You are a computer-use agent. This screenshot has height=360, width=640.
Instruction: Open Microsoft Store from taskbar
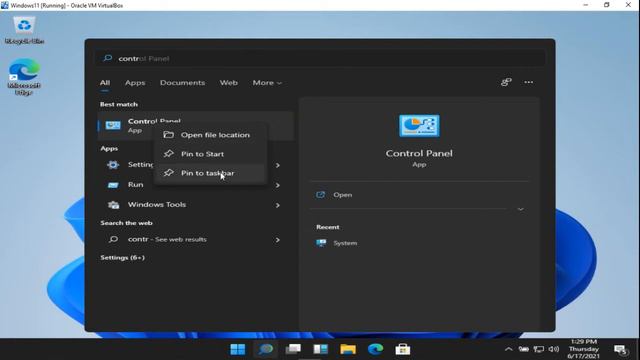pyautogui.click(x=403, y=349)
